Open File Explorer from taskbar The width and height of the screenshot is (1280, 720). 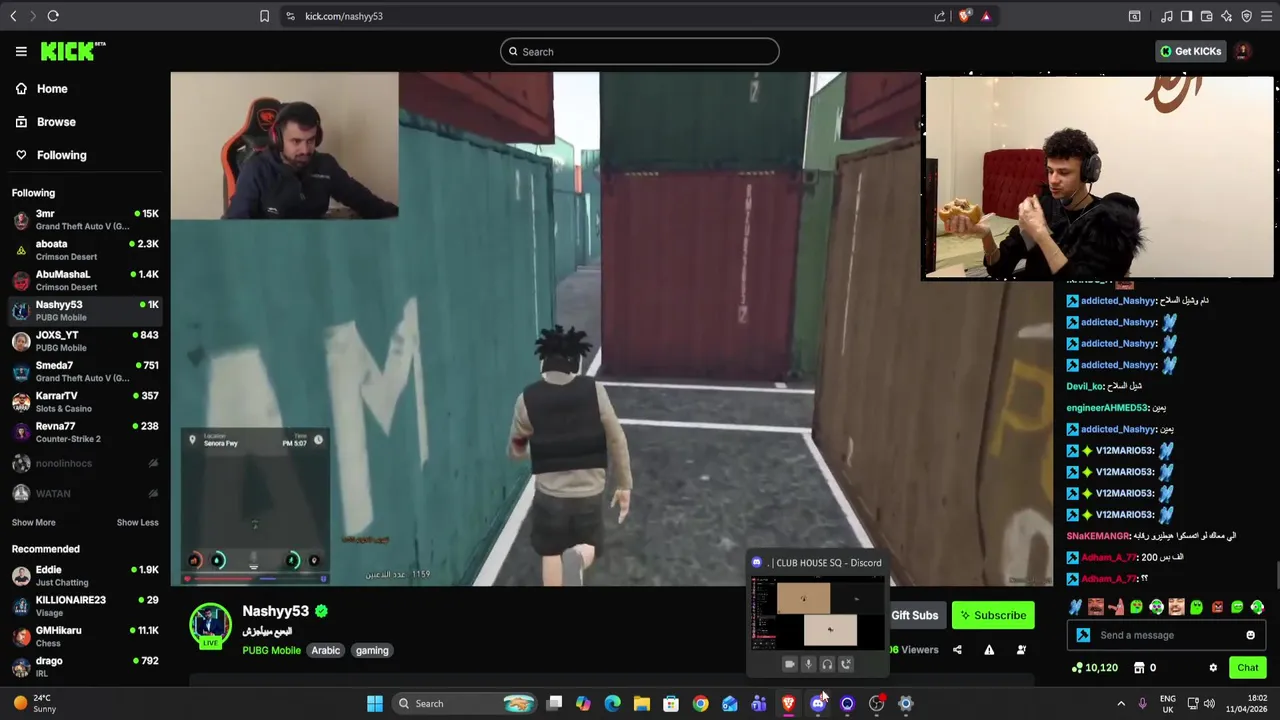tap(642, 704)
